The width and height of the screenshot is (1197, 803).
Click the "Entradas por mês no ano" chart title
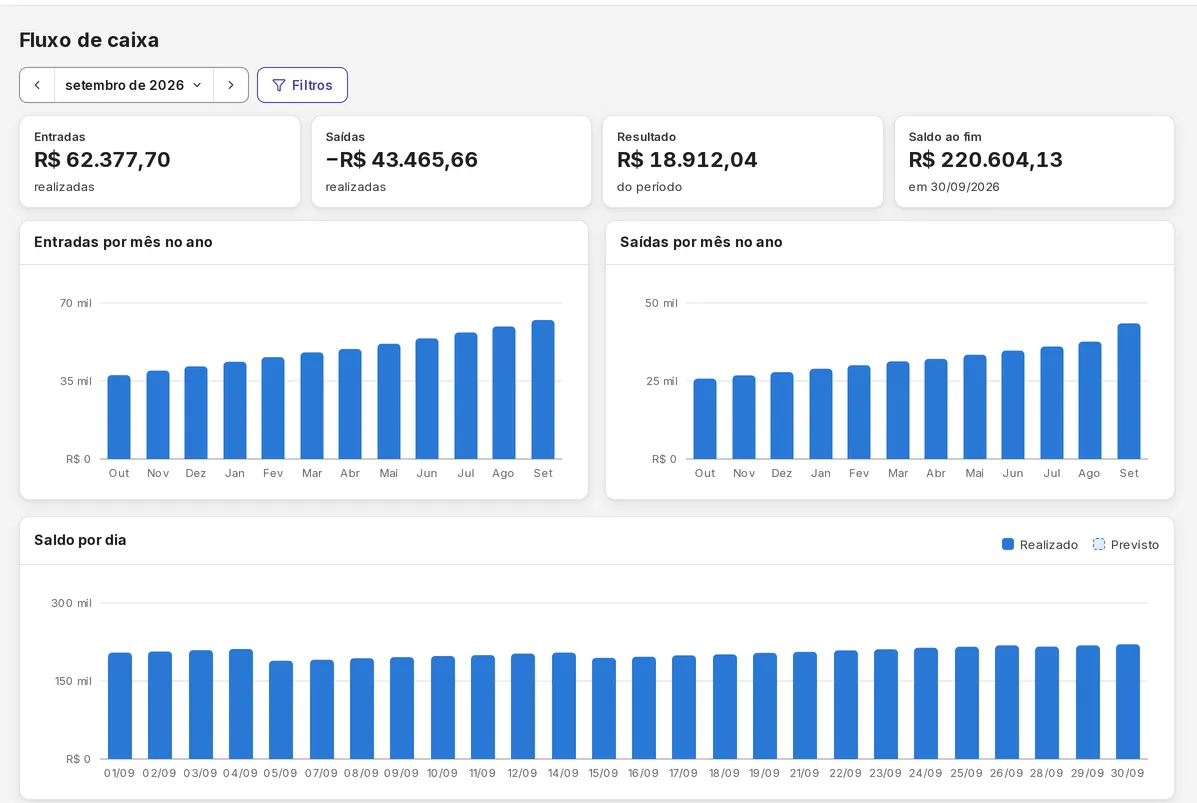[123, 242]
